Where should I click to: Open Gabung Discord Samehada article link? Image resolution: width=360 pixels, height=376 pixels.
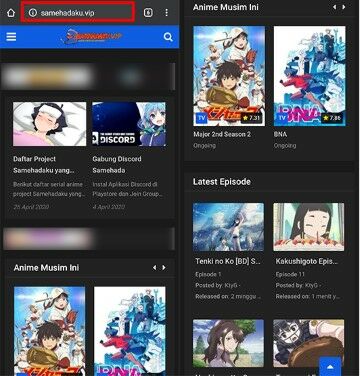[117, 165]
